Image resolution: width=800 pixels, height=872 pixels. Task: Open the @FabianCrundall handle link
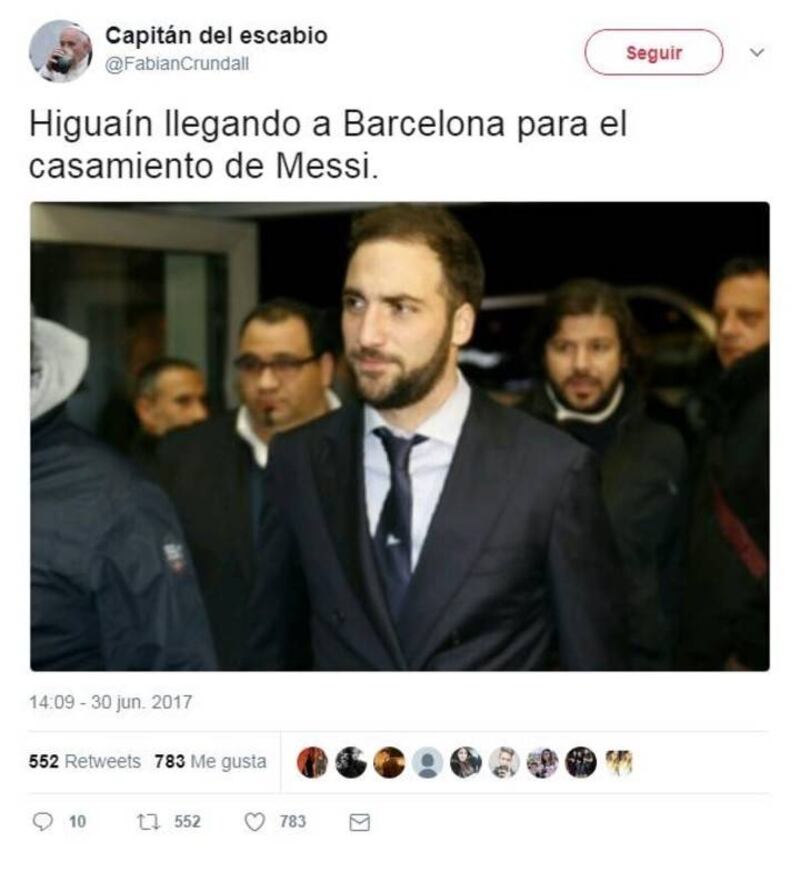pos(177,64)
